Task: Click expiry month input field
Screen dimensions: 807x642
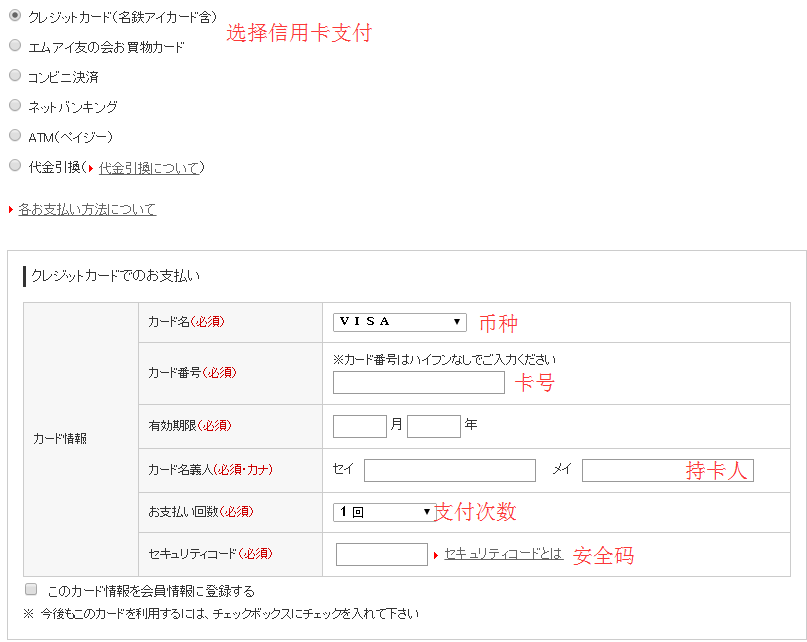Action: [x=359, y=426]
